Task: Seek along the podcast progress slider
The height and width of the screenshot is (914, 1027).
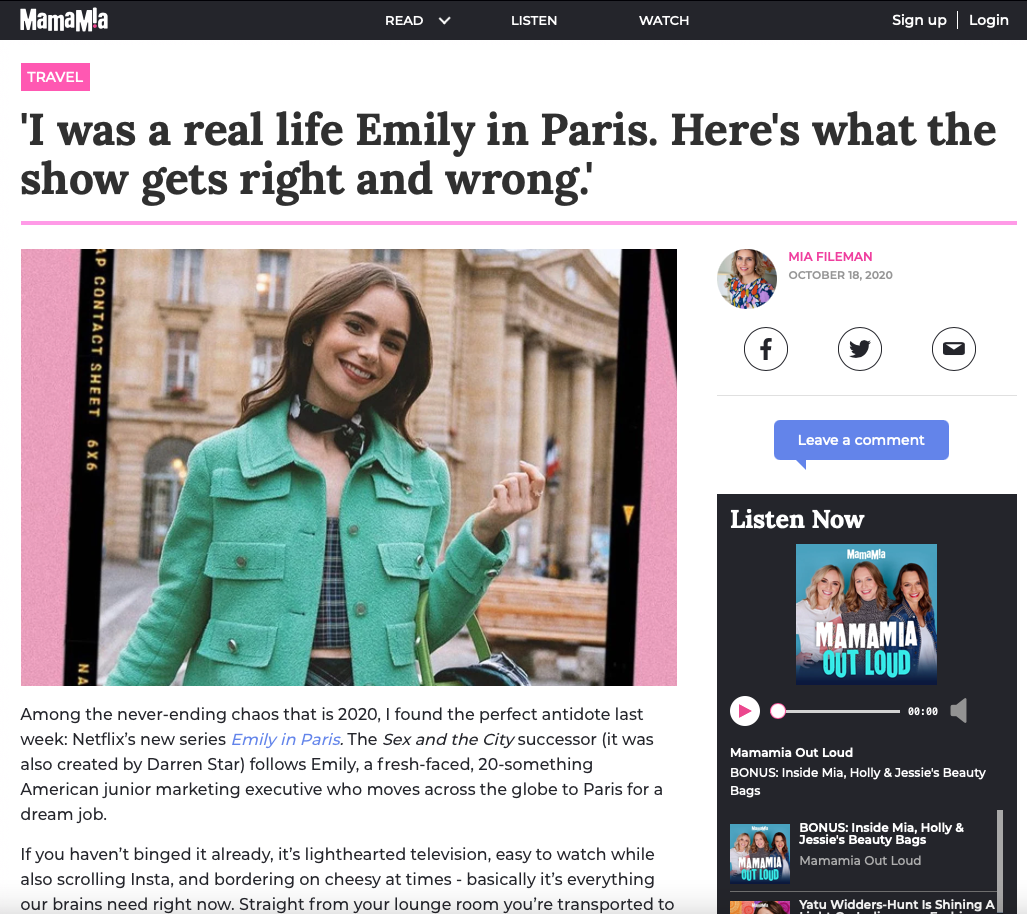Action: tap(838, 711)
